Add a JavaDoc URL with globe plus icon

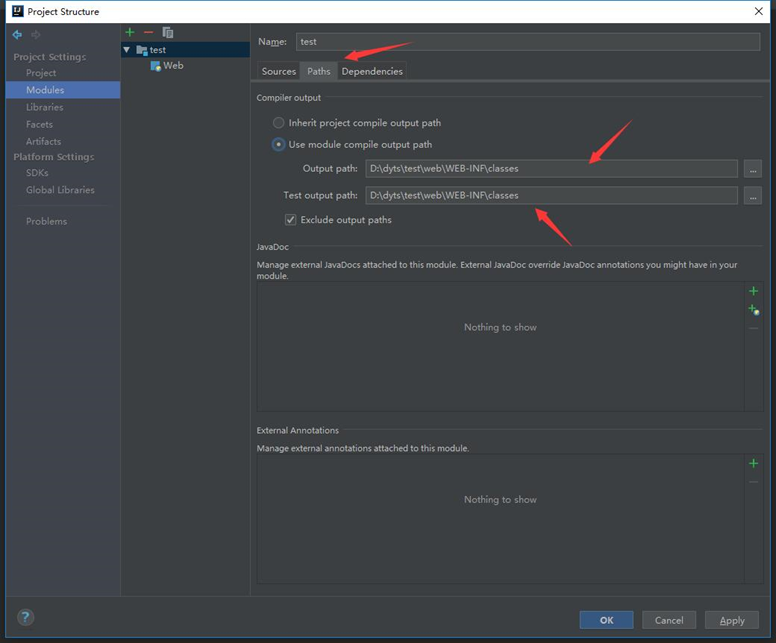754,310
